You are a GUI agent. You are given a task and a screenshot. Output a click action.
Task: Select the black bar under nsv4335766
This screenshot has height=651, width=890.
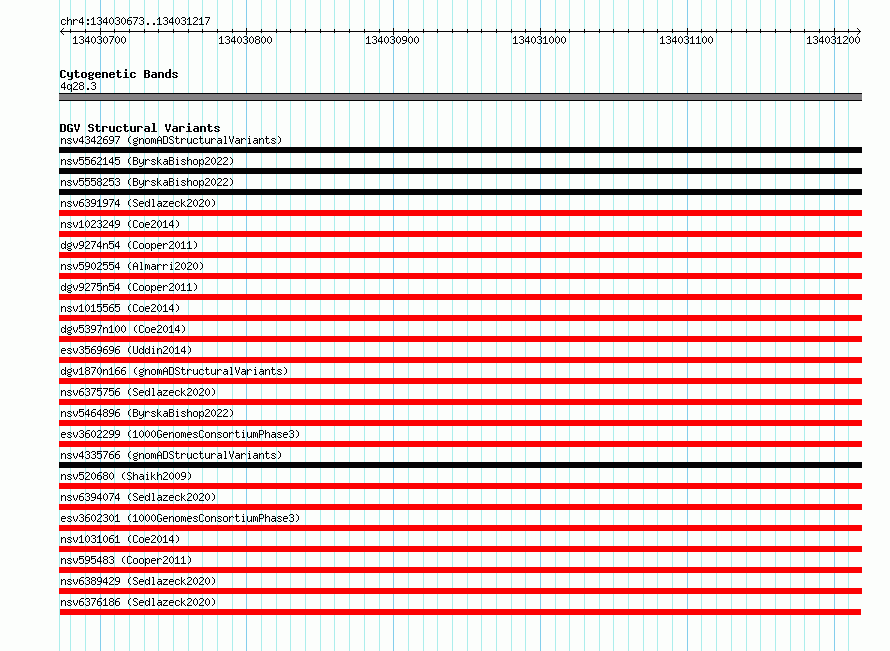click(460, 465)
